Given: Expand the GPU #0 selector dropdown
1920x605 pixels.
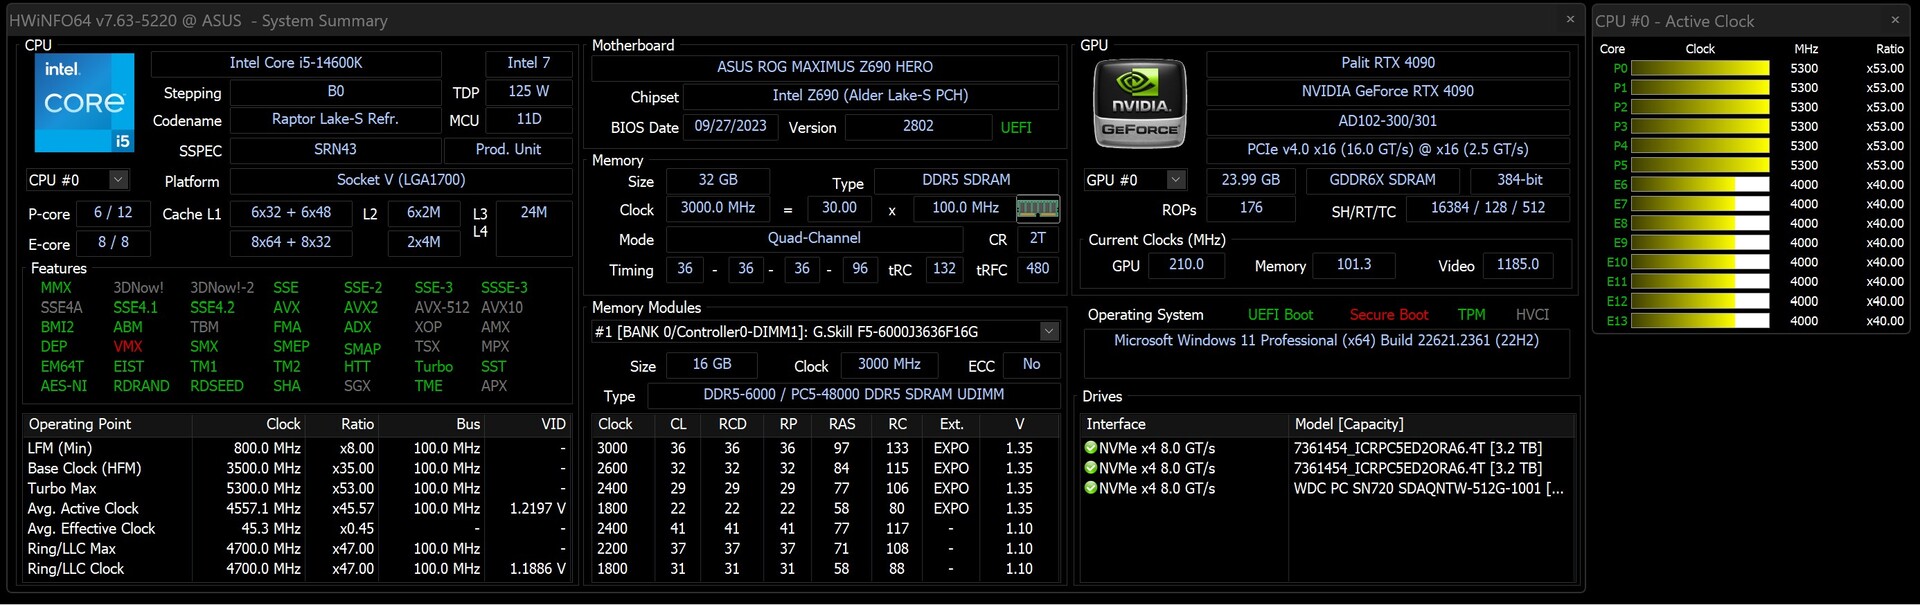Looking at the screenshot, I should 1176,180.
